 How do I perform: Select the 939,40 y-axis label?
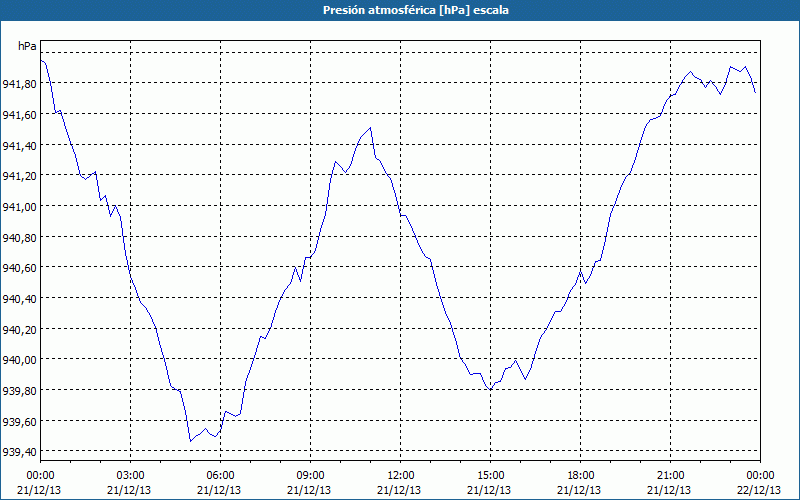click(x=19, y=452)
